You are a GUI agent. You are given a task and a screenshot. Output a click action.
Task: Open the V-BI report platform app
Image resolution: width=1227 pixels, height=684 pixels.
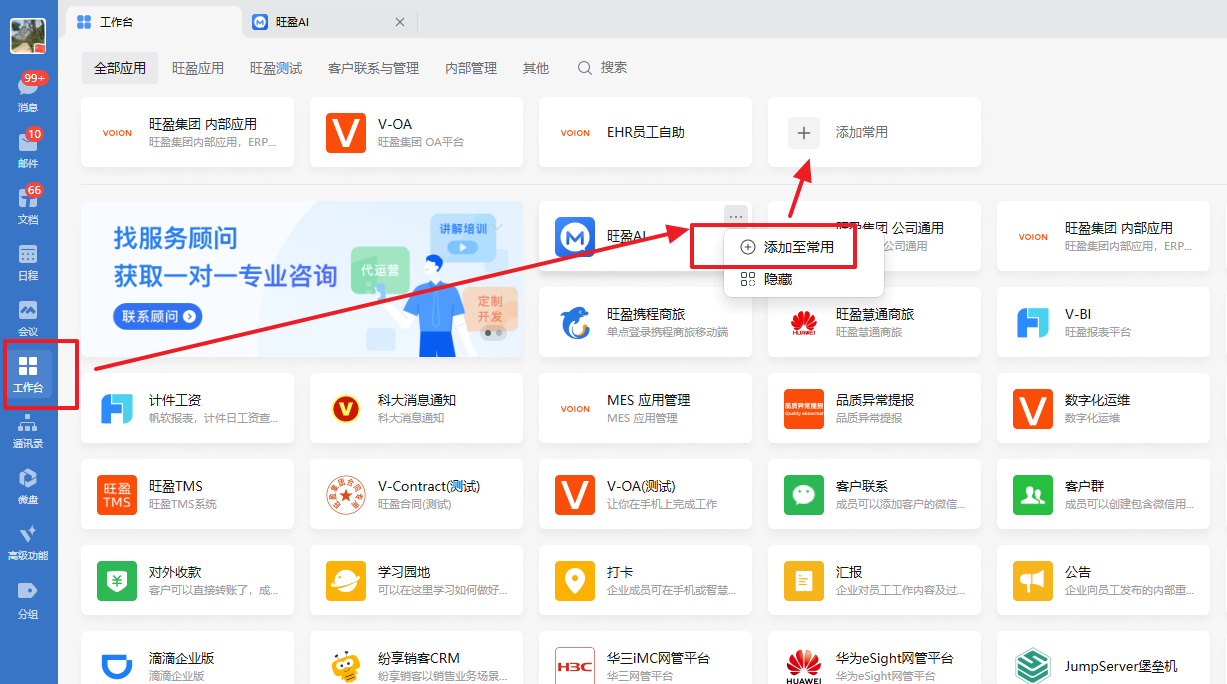pos(1104,322)
